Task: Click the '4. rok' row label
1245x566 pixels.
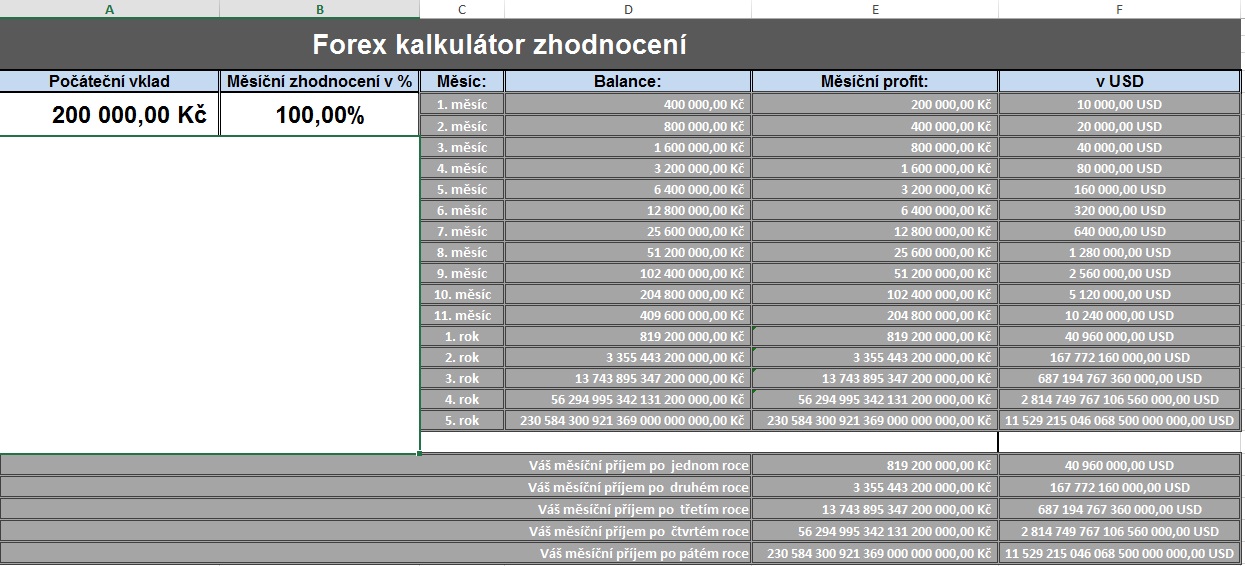Action: tap(462, 399)
